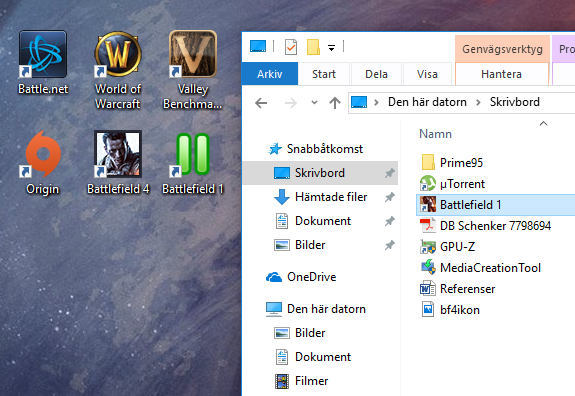Open the recent locations dropdown chevron
The height and width of the screenshot is (396, 575).
(314, 102)
